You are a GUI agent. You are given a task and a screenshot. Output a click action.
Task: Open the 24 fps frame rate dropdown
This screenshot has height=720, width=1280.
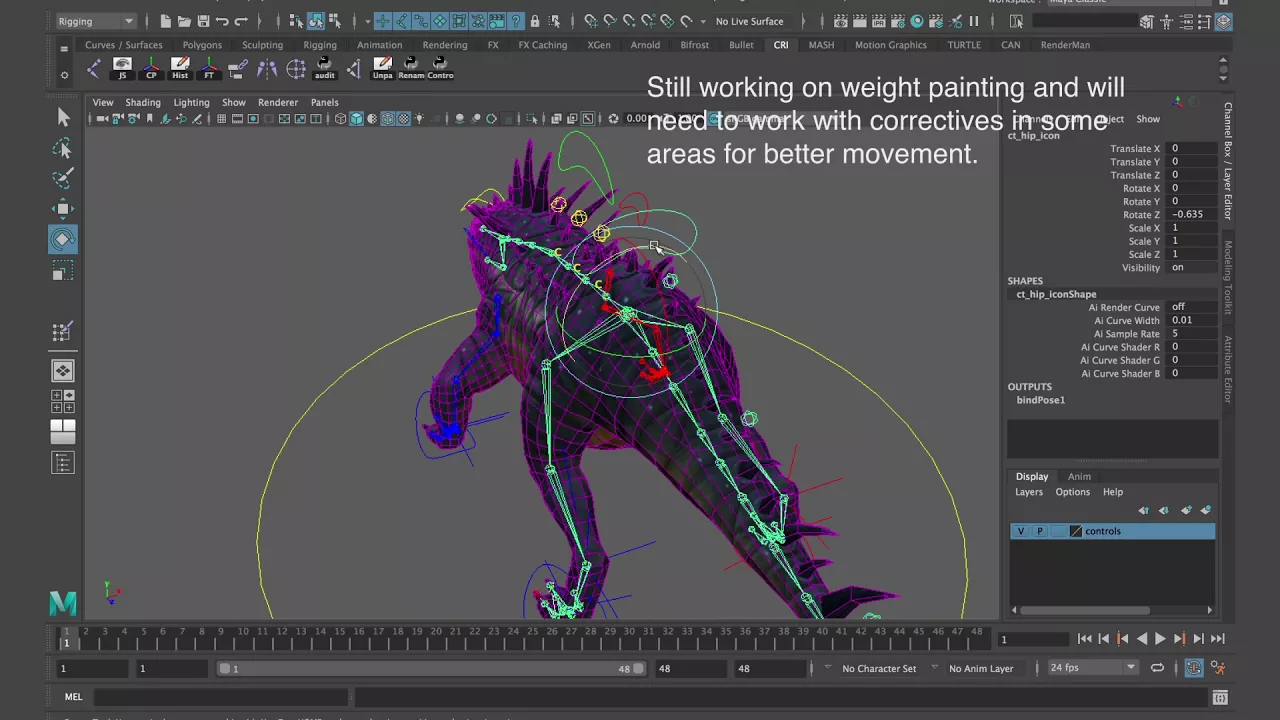coord(1092,668)
